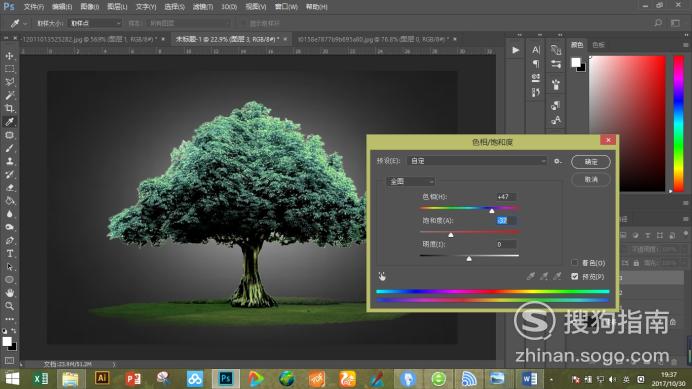Select the Path Selection arrow tool
Screen dimensions: 692x389
(9, 267)
